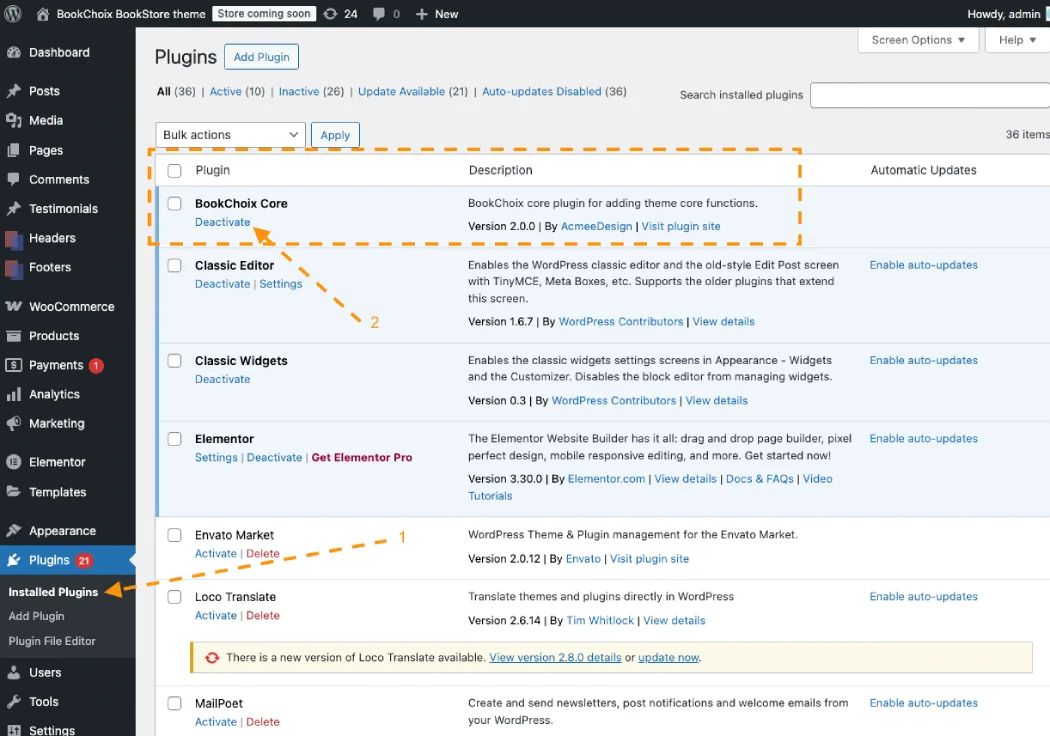
Task: Open the Bulk actions dropdown
Action: pyautogui.click(x=230, y=135)
